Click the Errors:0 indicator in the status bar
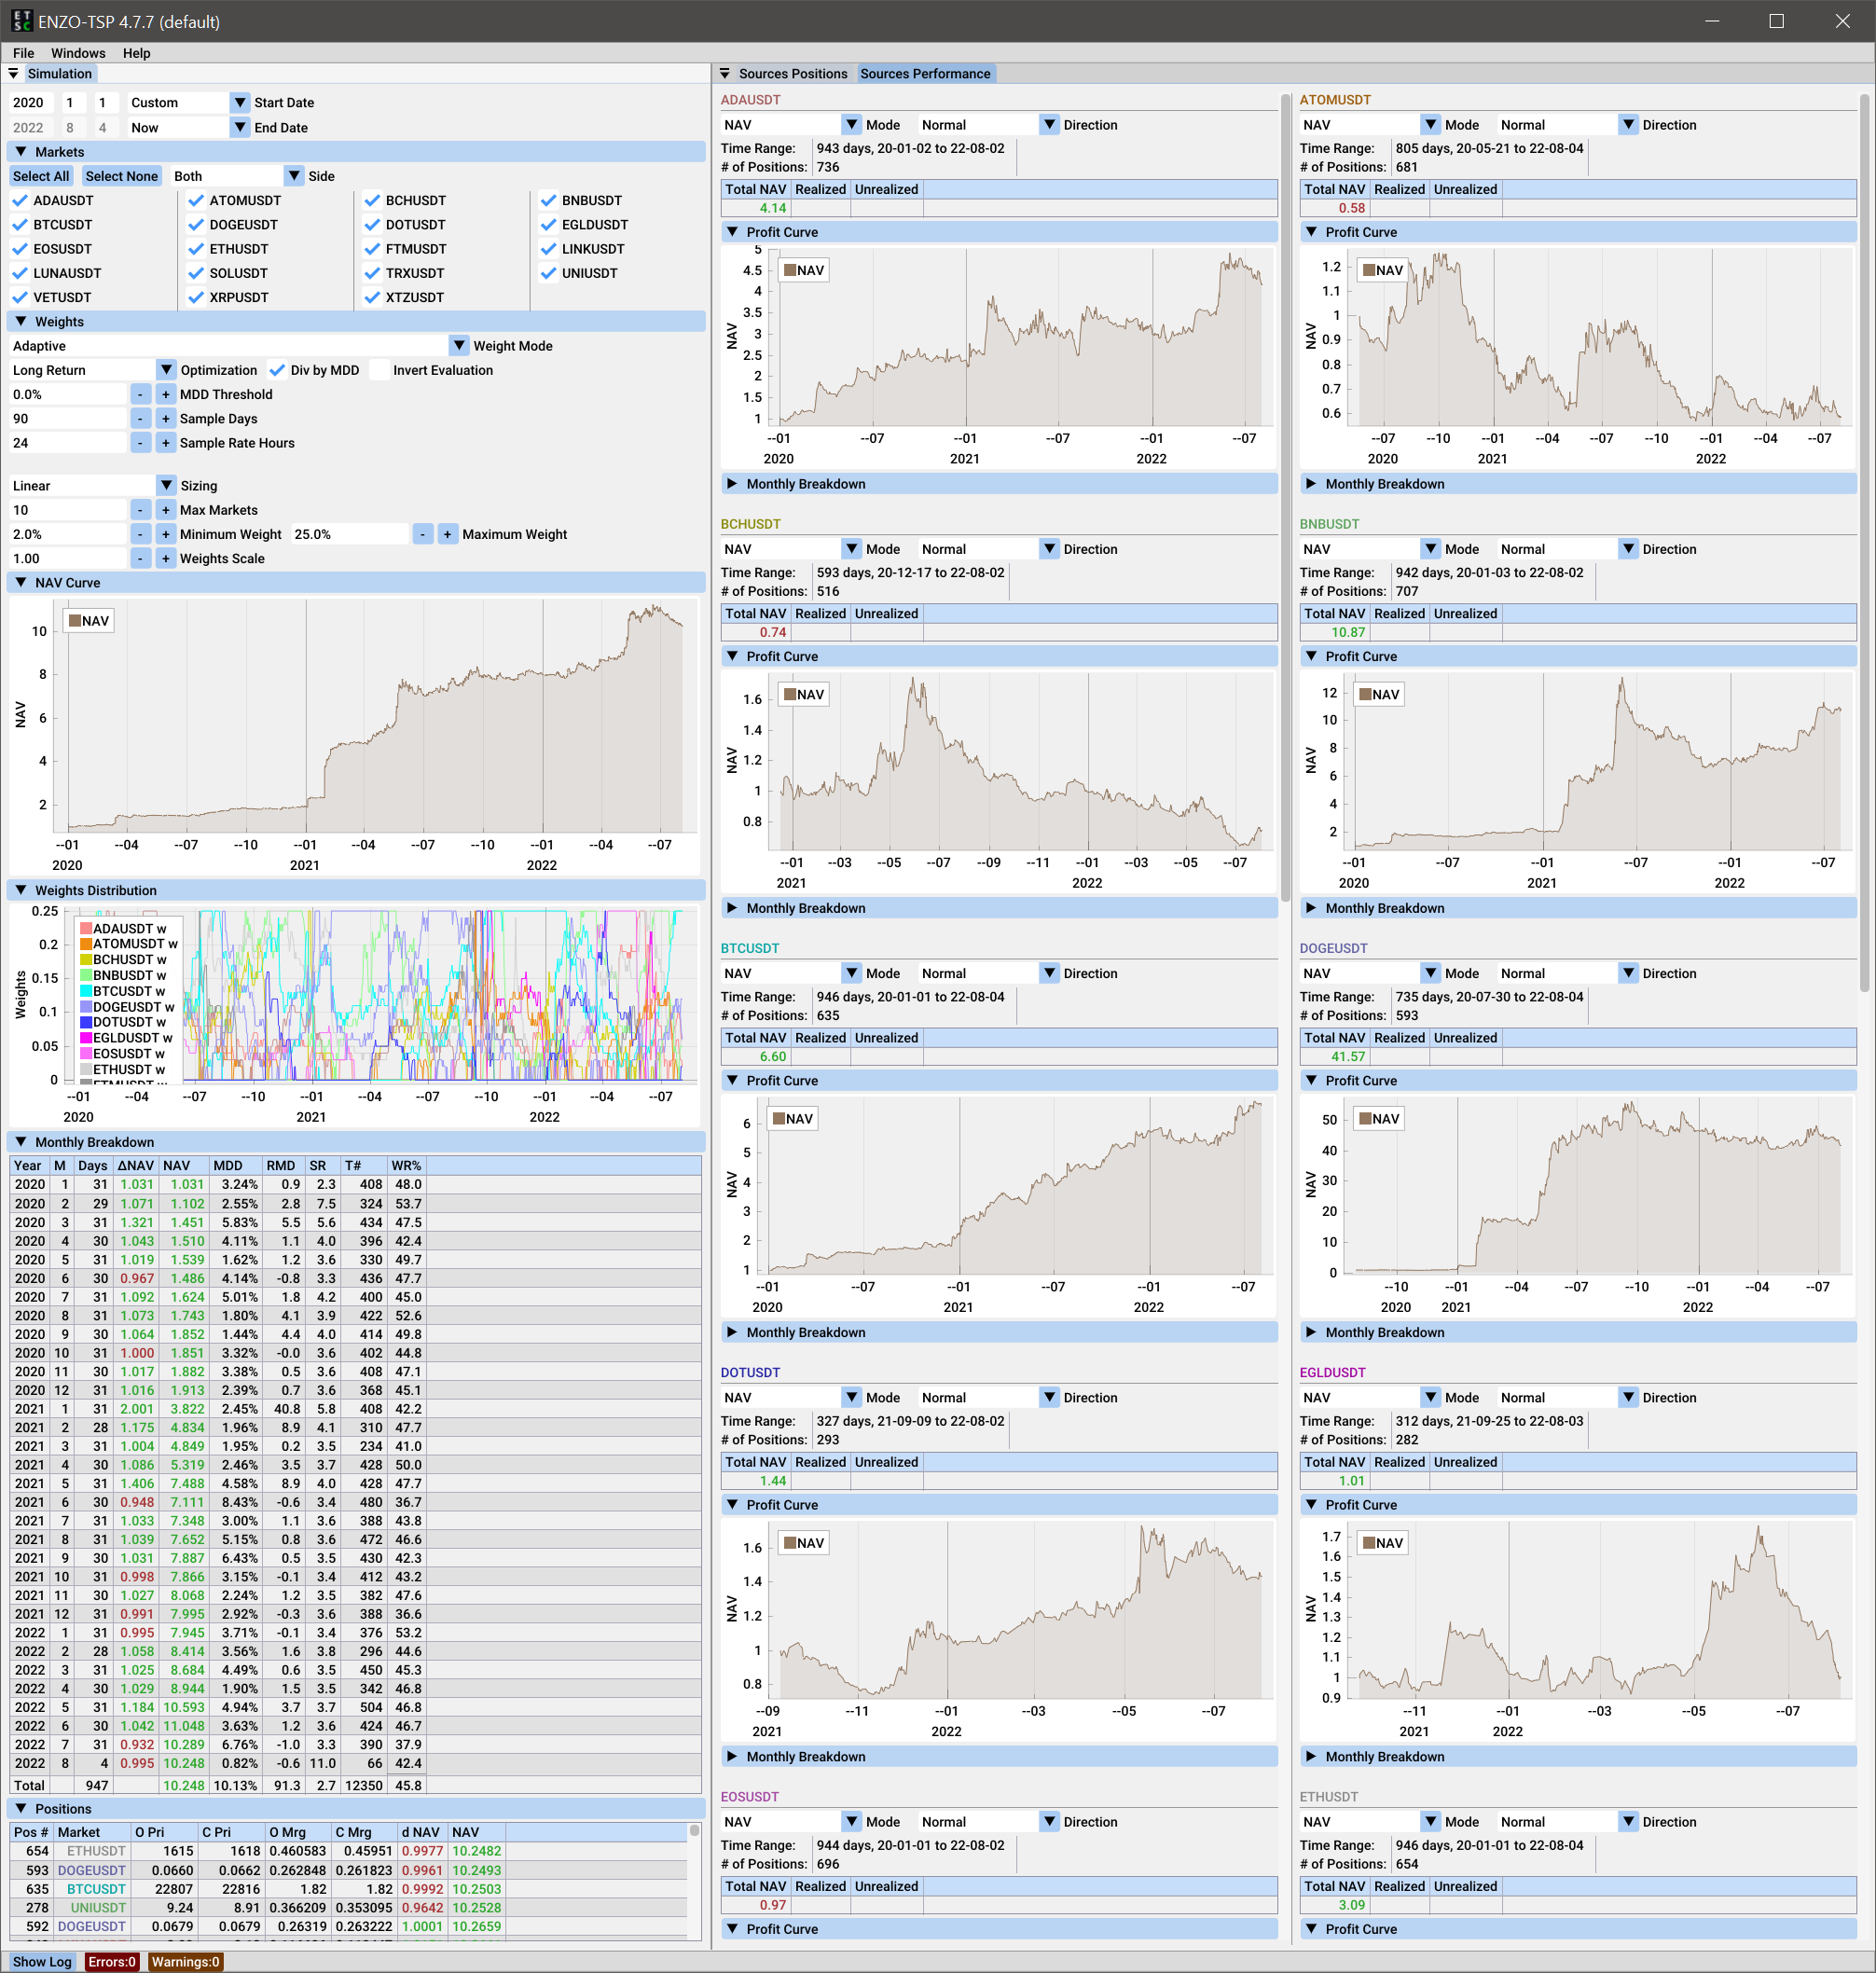The width and height of the screenshot is (1876, 1973). point(112,1961)
